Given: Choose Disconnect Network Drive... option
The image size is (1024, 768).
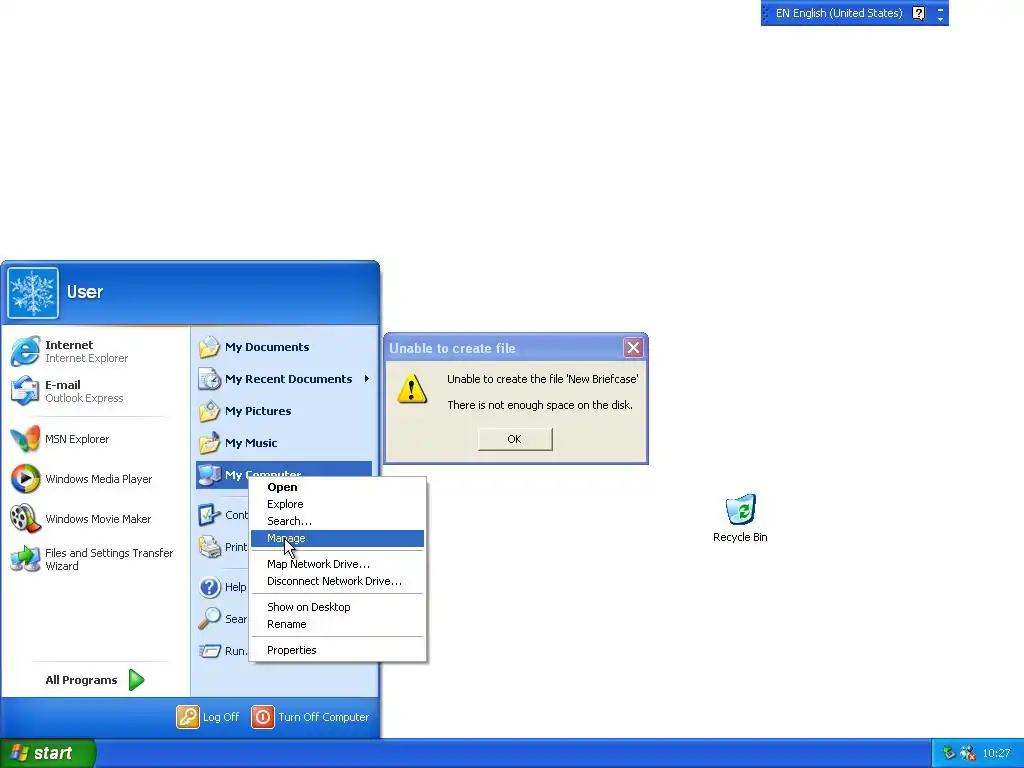Looking at the screenshot, I should click(338, 581).
